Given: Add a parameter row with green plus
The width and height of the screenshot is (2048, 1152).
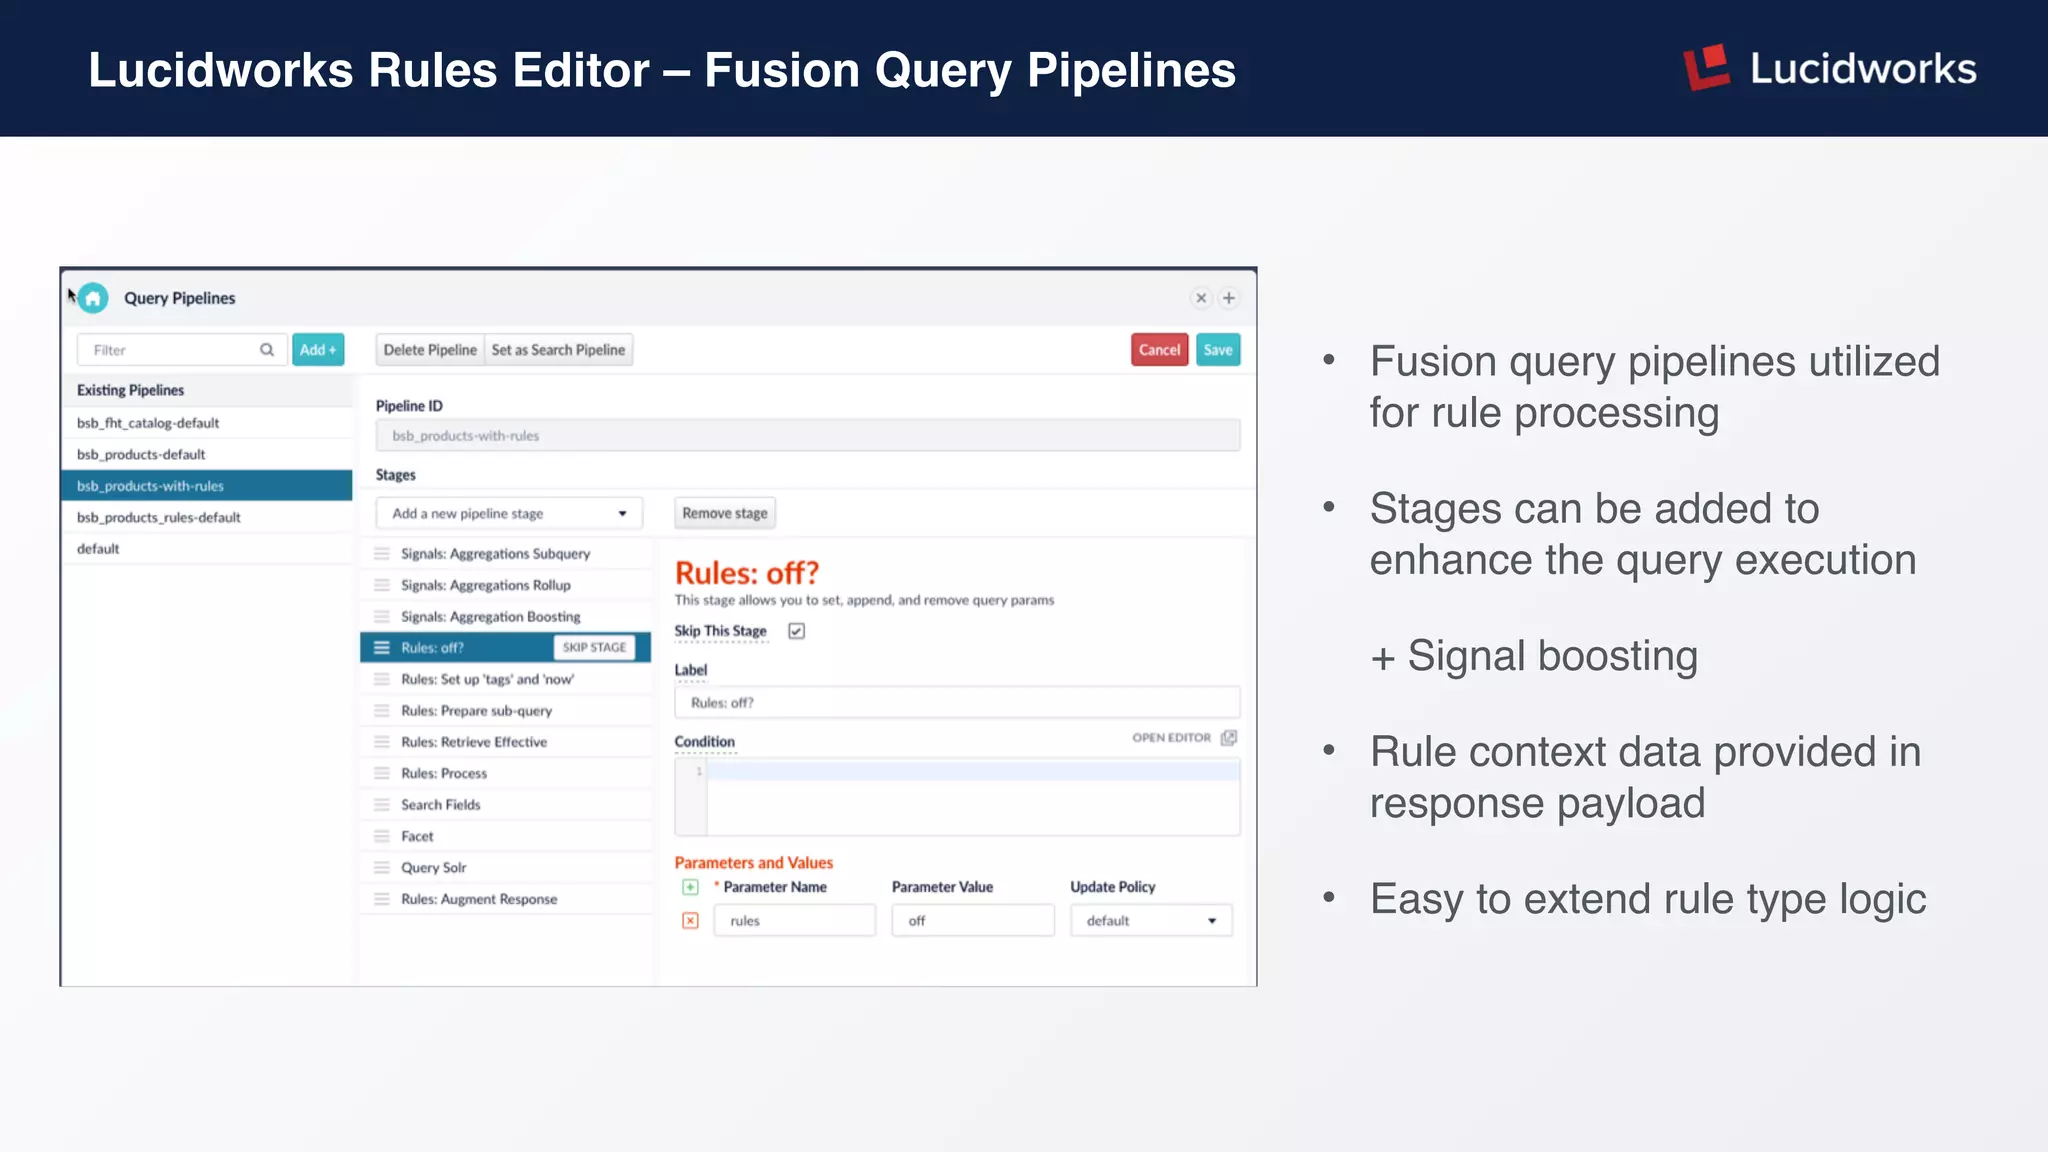Looking at the screenshot, I should click(690, 887).
